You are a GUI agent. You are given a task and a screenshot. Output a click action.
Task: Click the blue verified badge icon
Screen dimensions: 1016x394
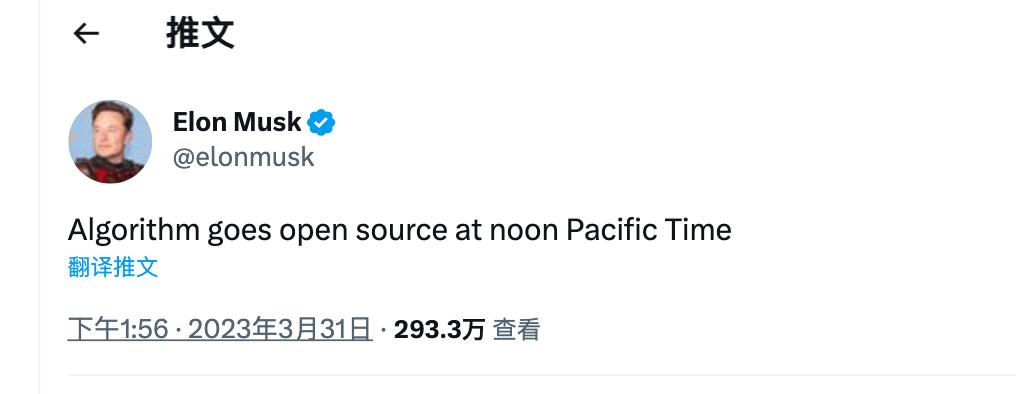pyautogui.click(x=321, y=122)
